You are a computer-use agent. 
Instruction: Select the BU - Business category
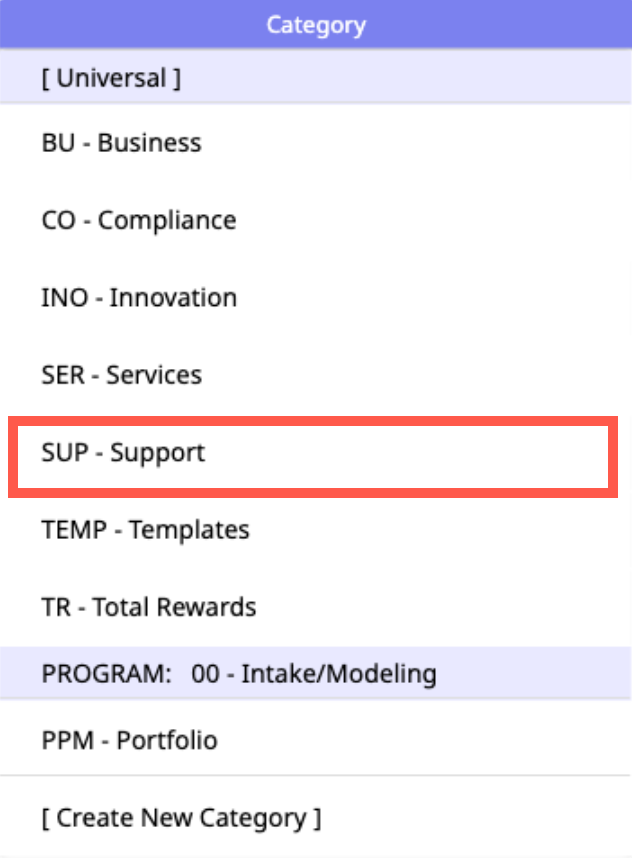[x=121, y=143]
